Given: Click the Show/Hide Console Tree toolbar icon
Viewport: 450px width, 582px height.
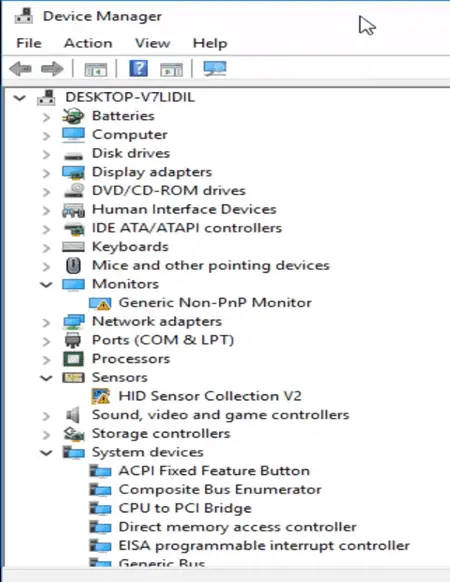Looking at the screenshot, I should click(96, 69).
